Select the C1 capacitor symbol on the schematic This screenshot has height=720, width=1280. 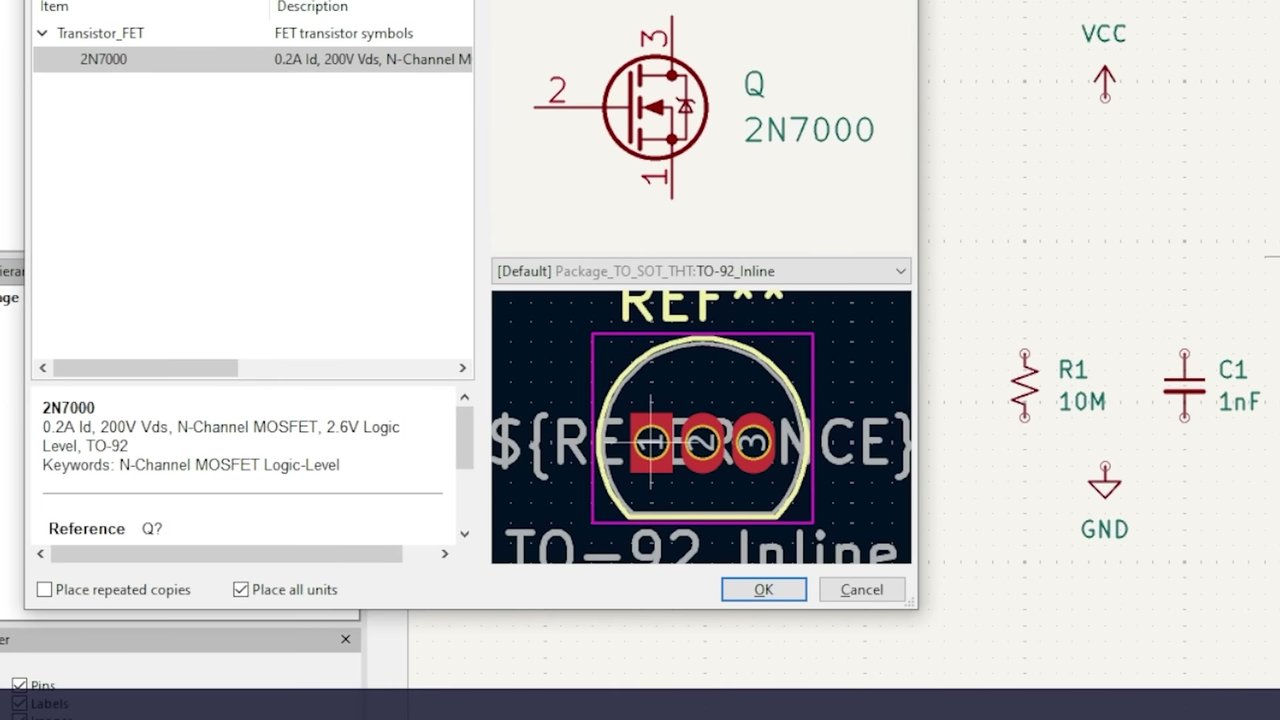coord(1184,385)
